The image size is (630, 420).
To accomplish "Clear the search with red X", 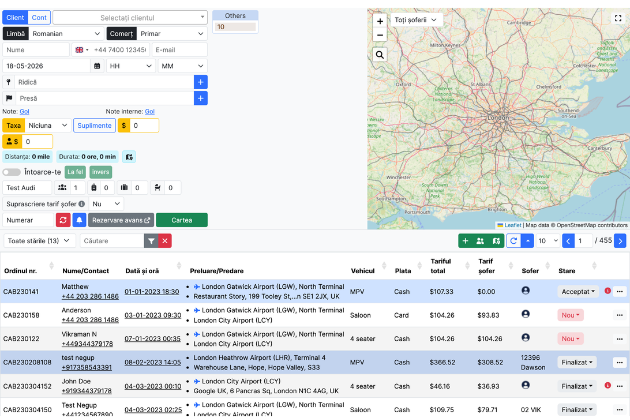I will point(165,241).
